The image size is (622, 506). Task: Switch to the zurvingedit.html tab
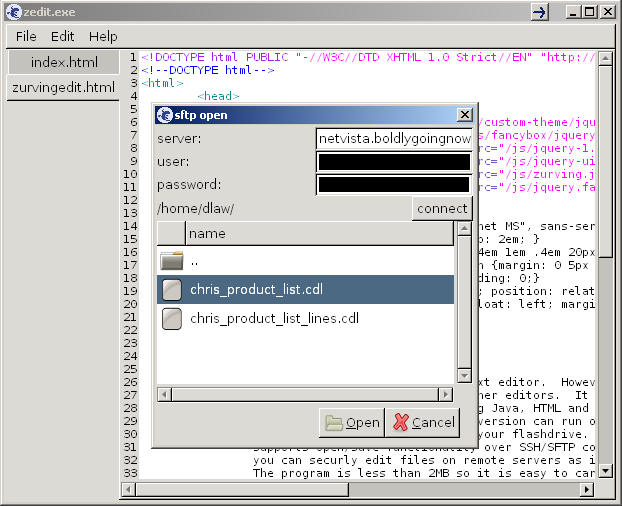pyautogui.click(x=62, y=88)
